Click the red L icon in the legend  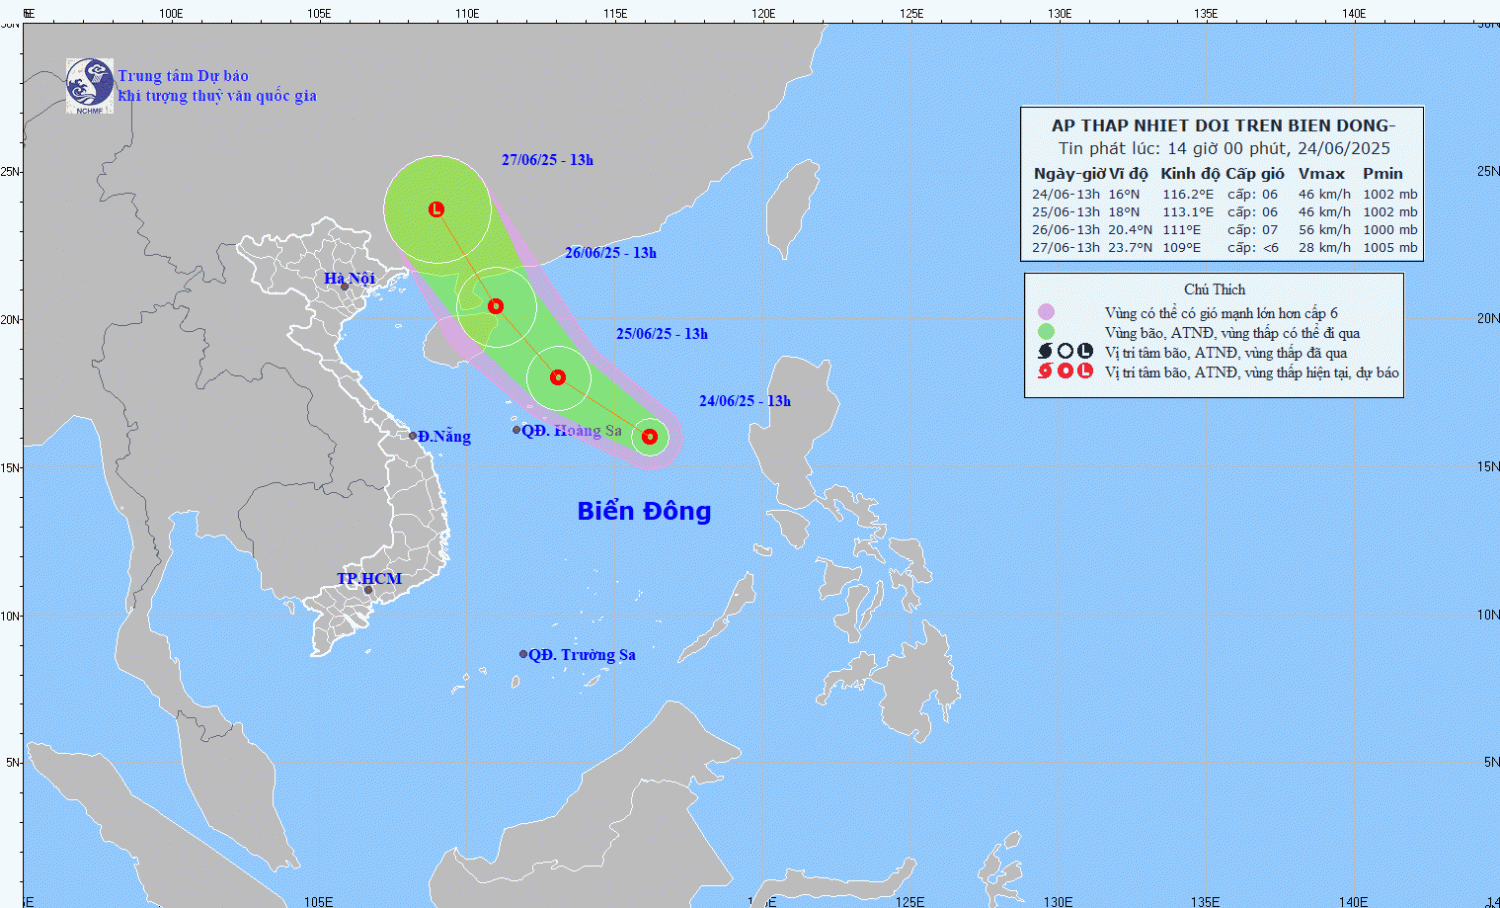point(1085,371)
